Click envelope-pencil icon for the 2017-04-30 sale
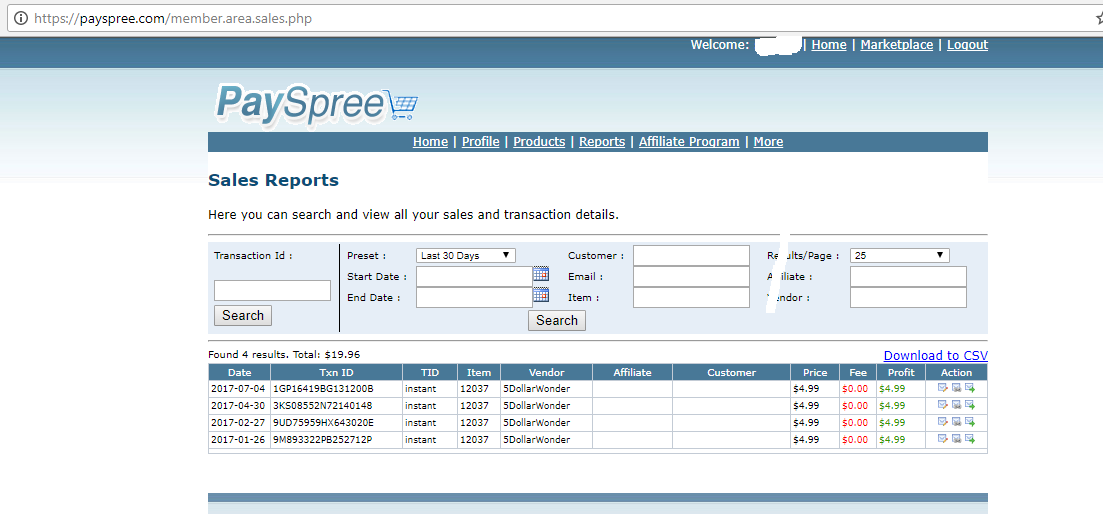The image size is (1103, 514). [943, 405]
